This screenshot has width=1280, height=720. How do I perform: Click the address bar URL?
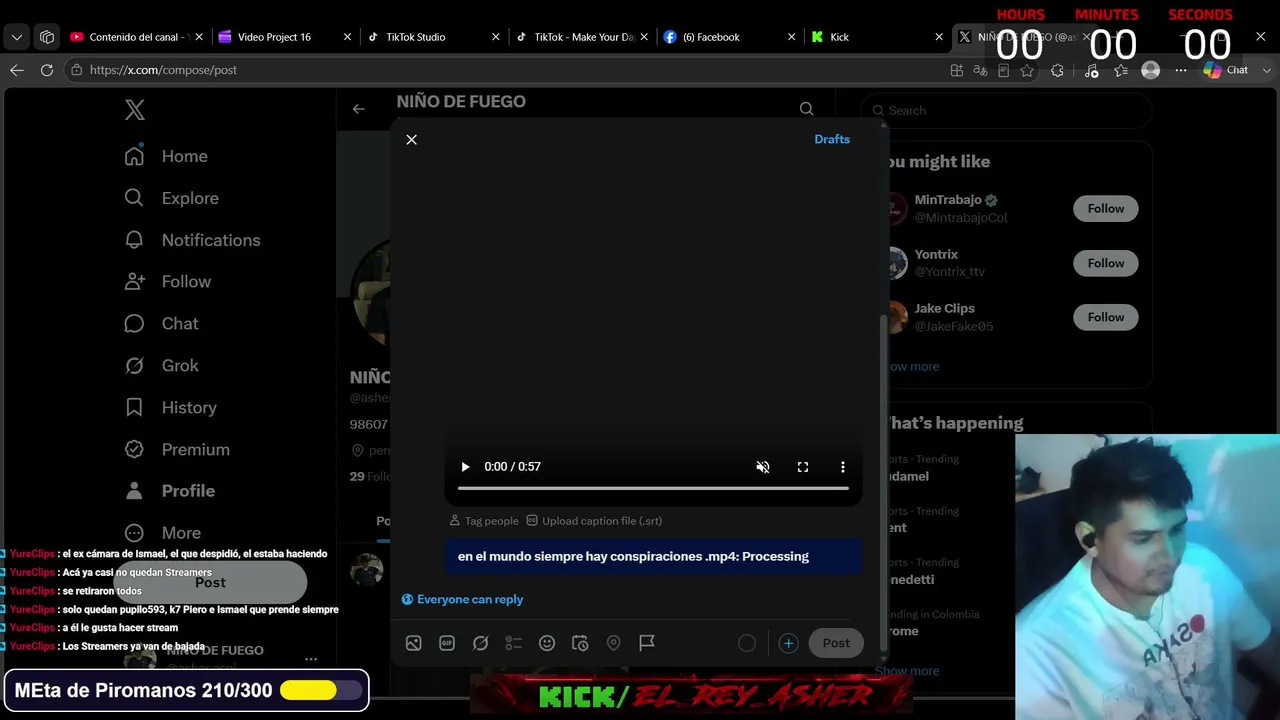[x=163, y=70]
